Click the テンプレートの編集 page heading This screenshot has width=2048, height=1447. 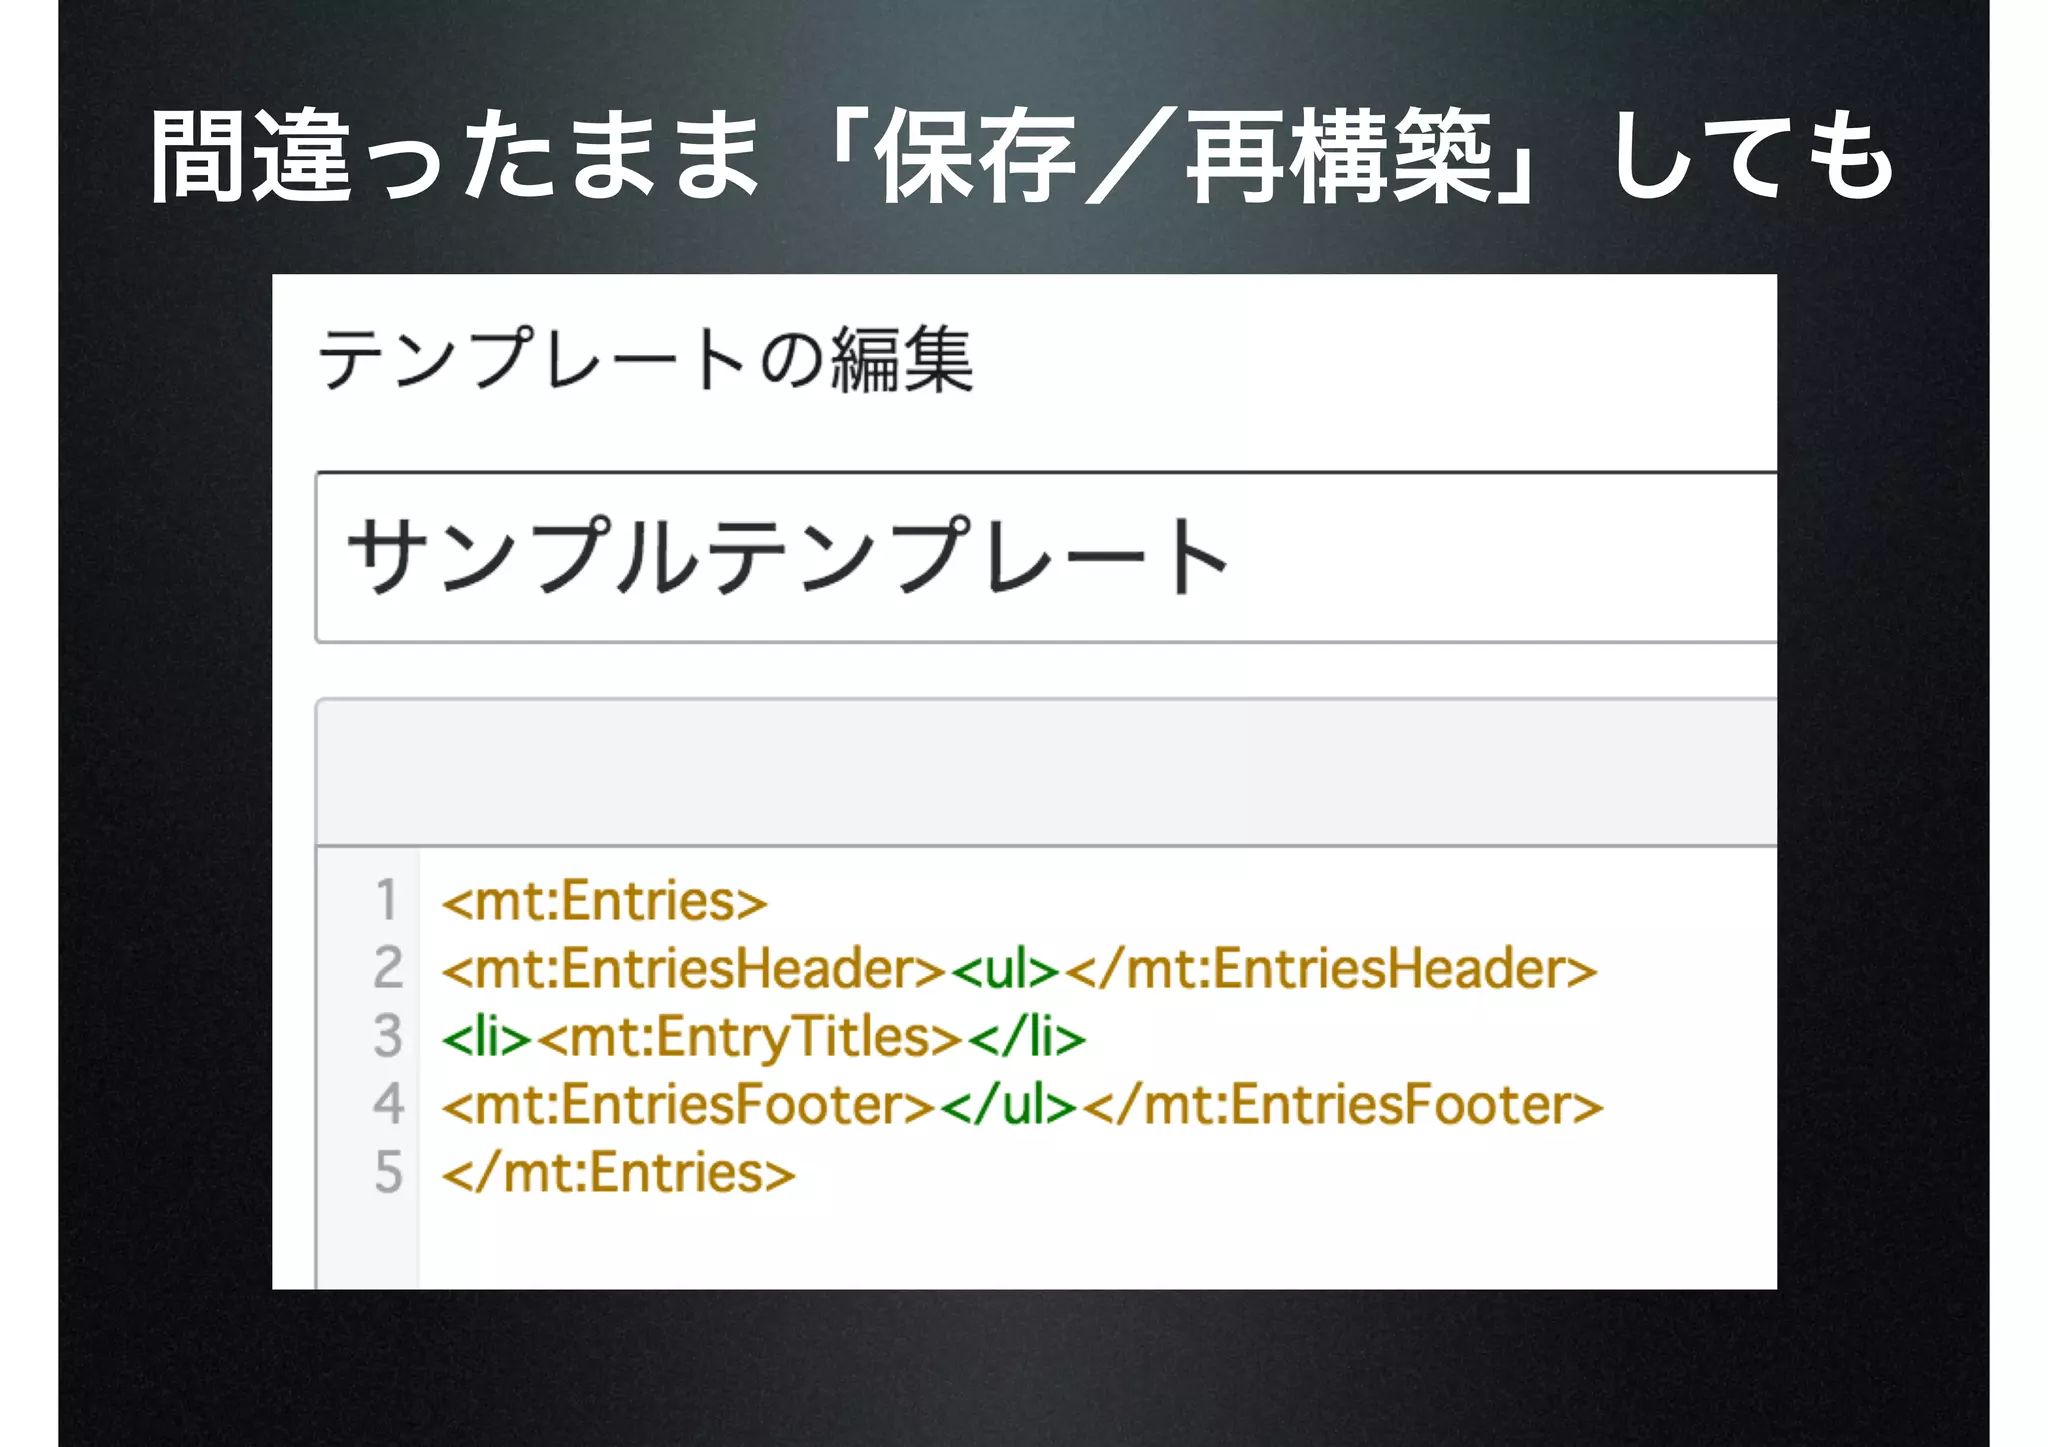coord(645,359)
